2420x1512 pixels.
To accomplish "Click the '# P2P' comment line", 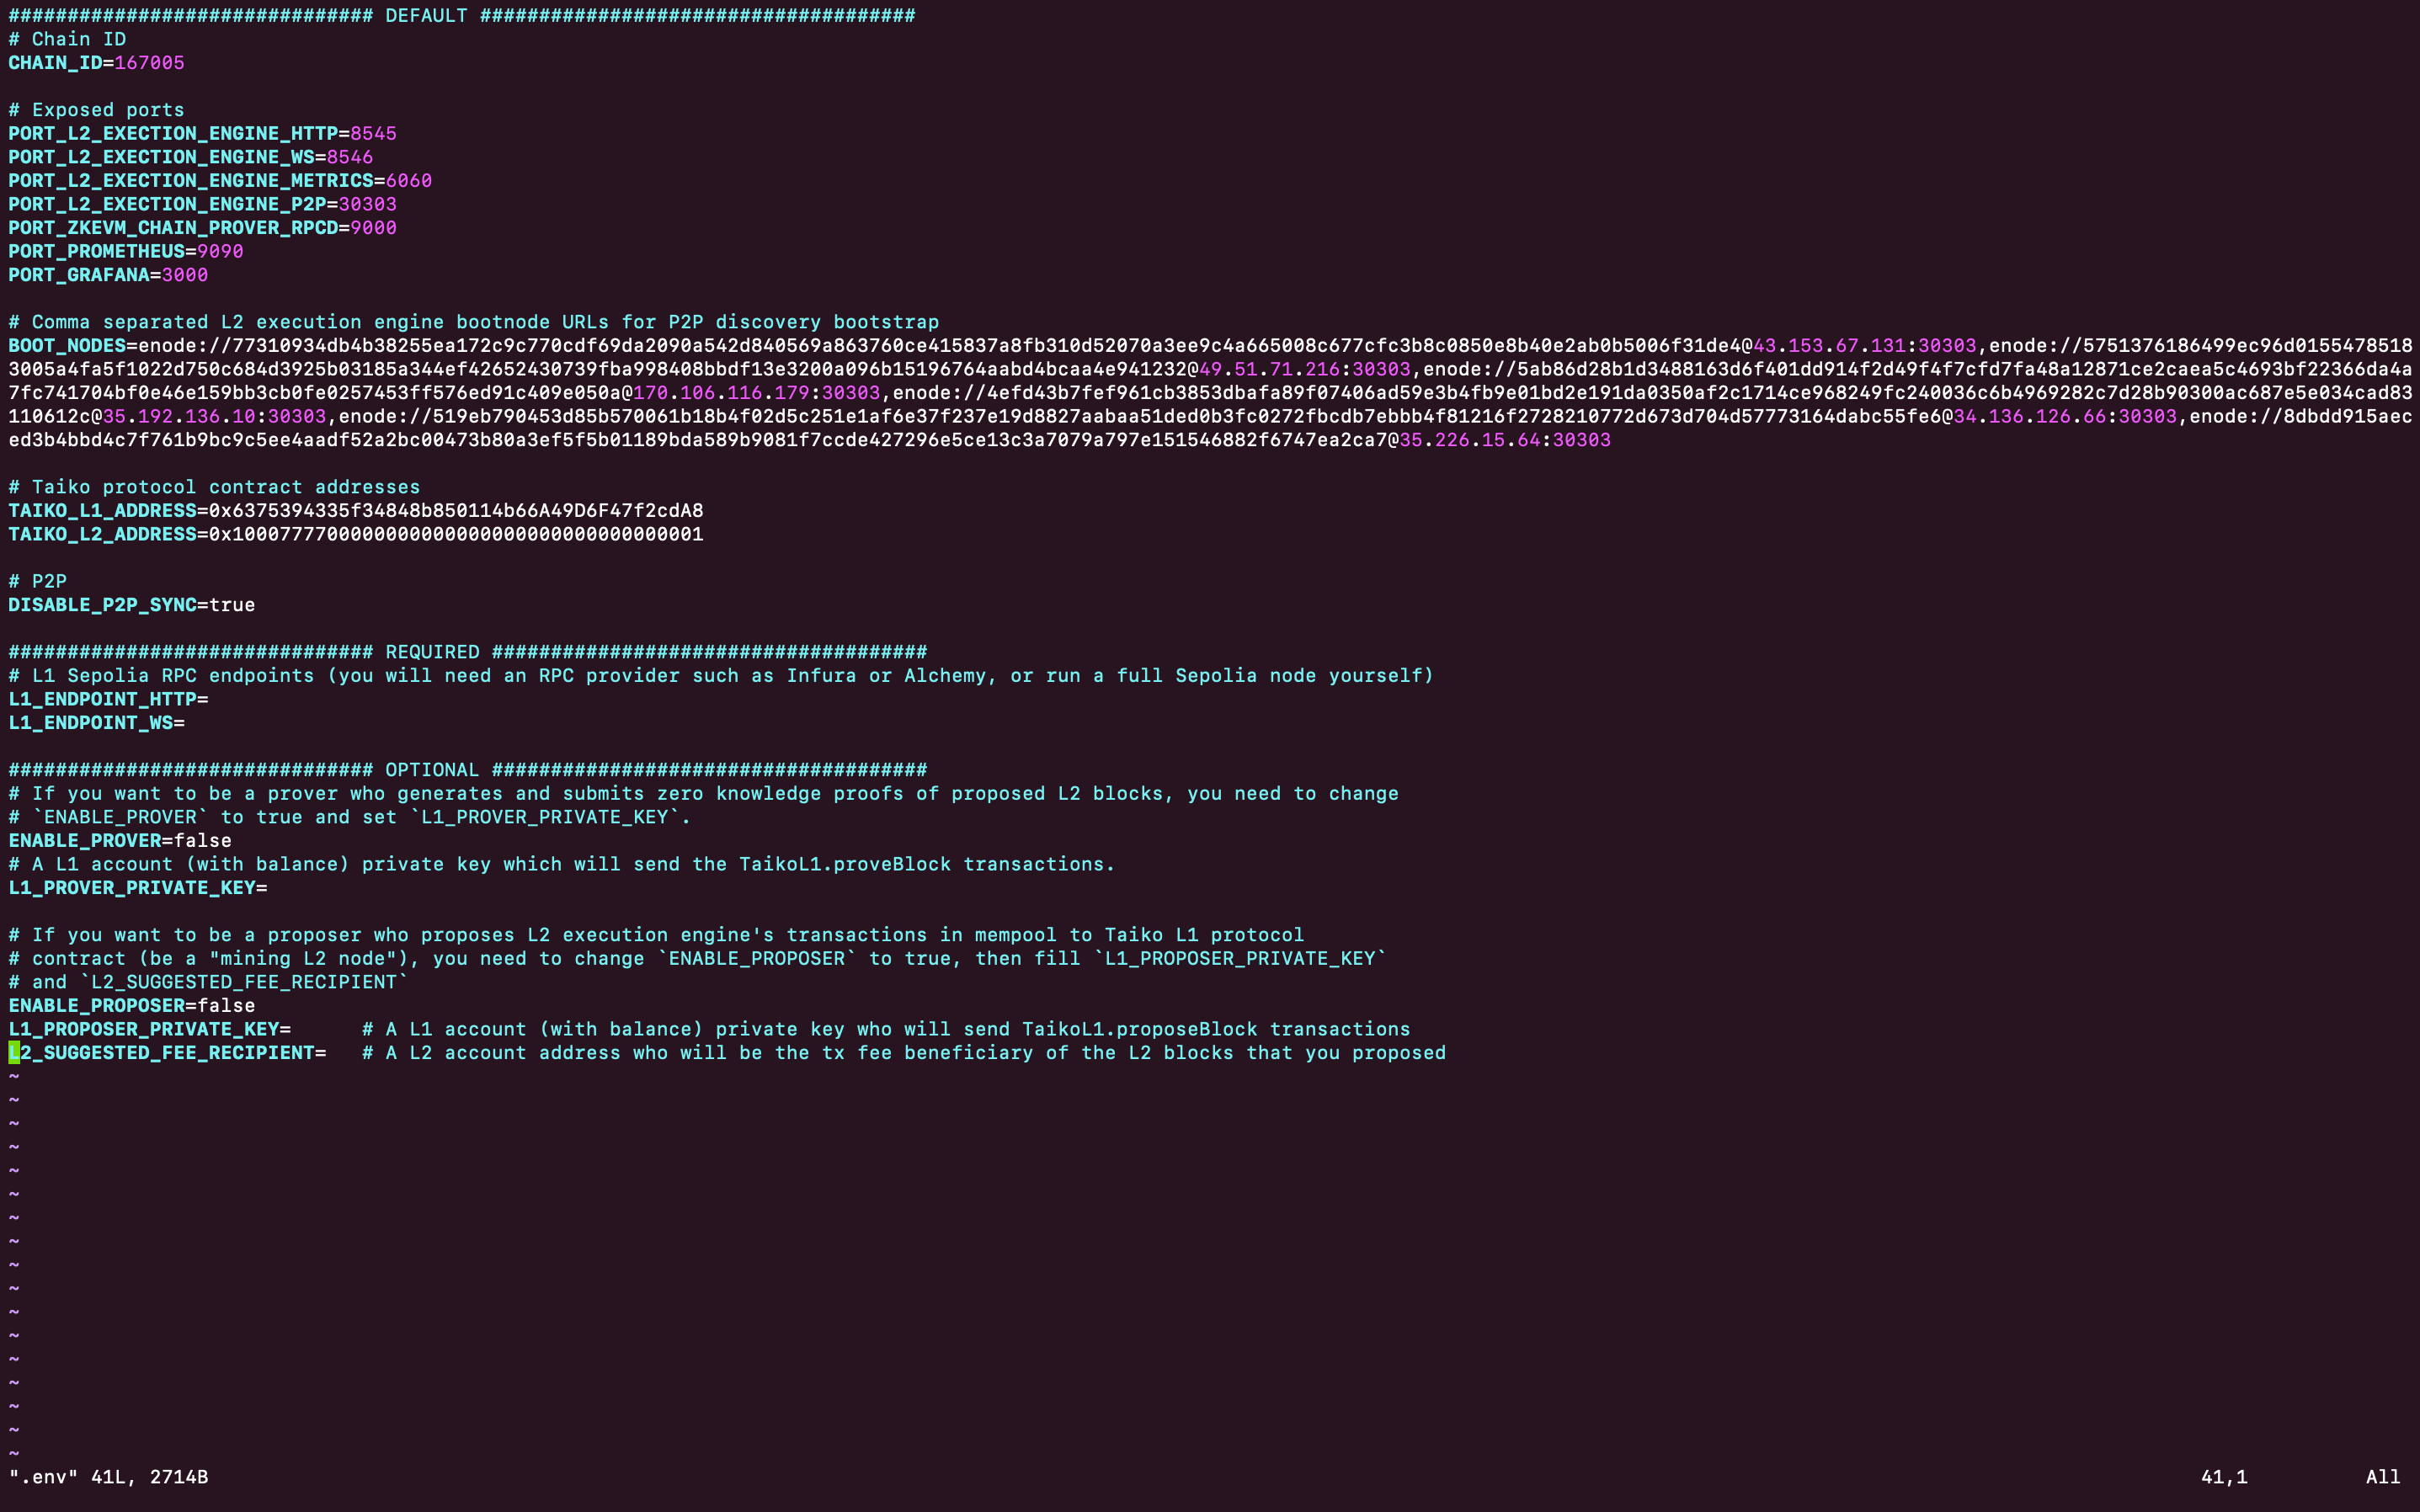I will pyautogui.click(x=37, y=581).
